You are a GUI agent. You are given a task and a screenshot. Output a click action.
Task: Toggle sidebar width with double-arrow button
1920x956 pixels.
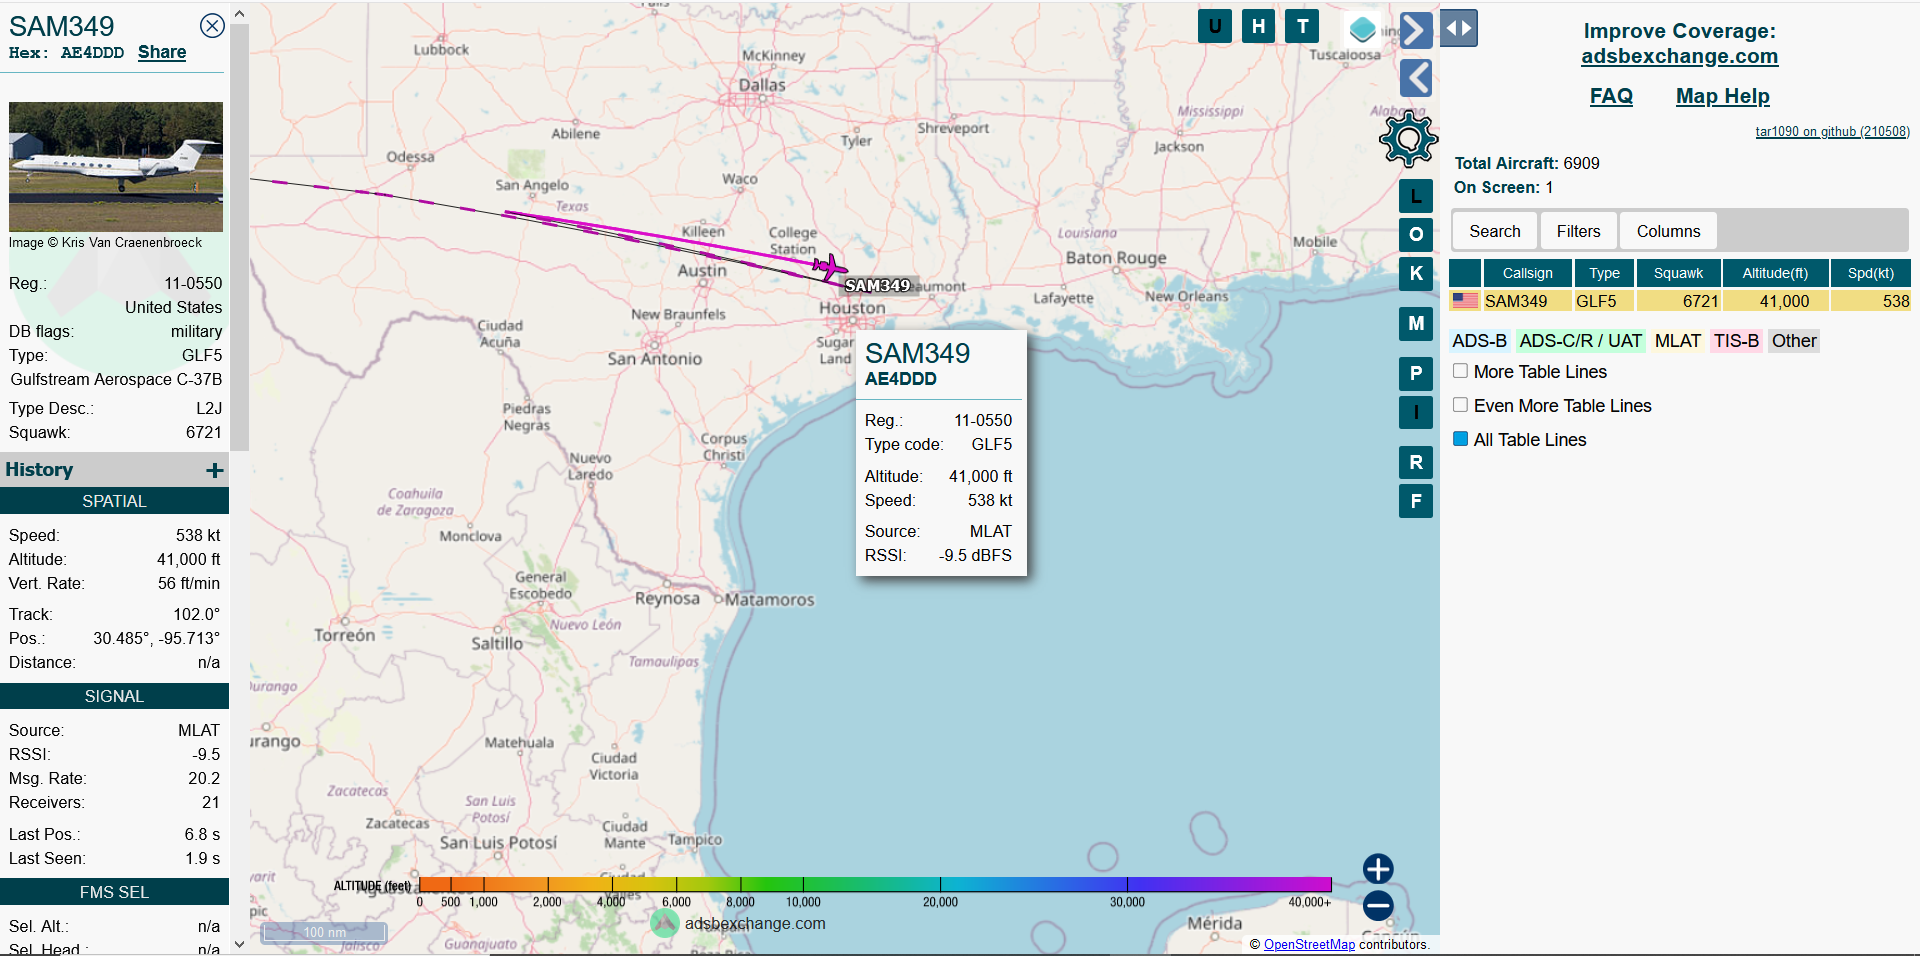click(x=1459, y=28)
